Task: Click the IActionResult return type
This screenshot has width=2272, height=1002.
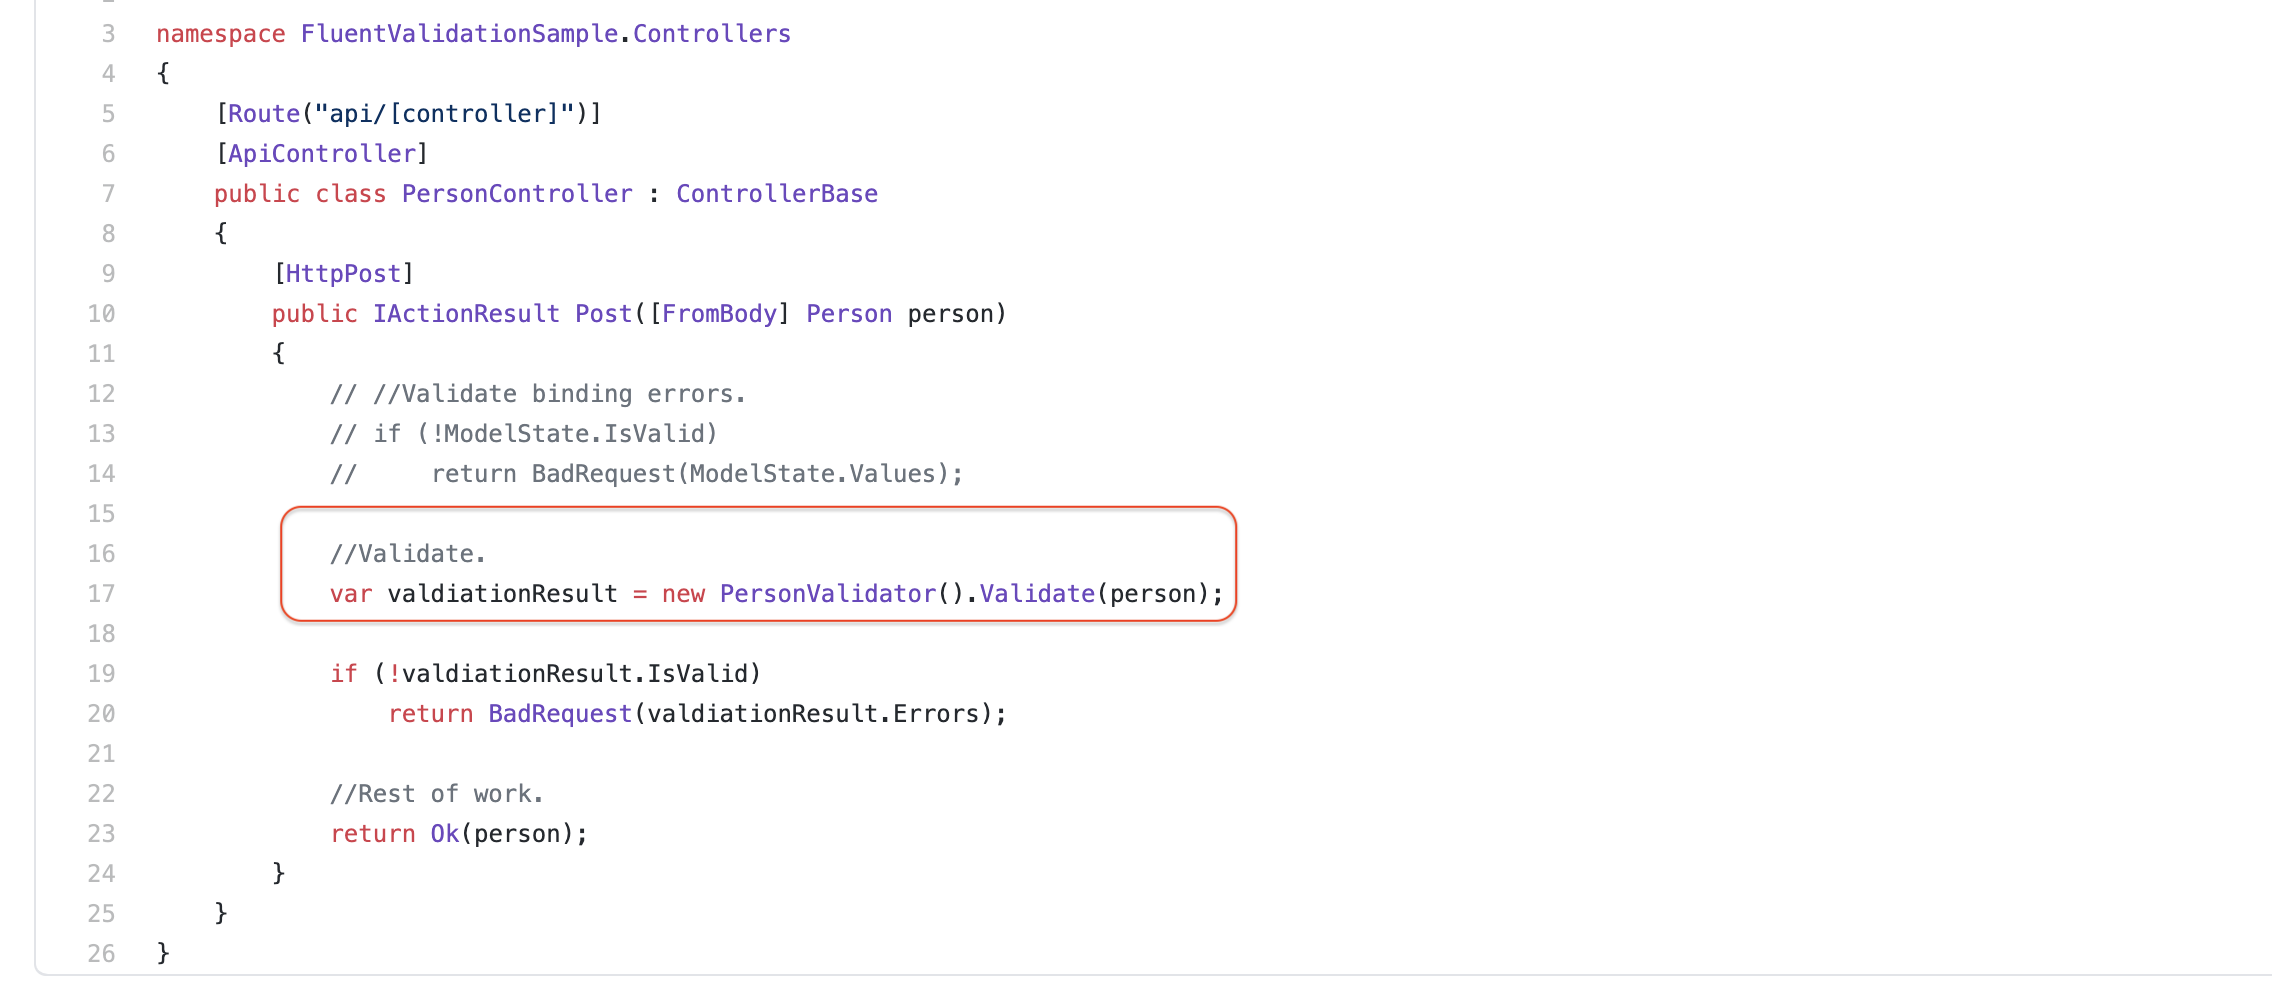Action: pos(466,314)
